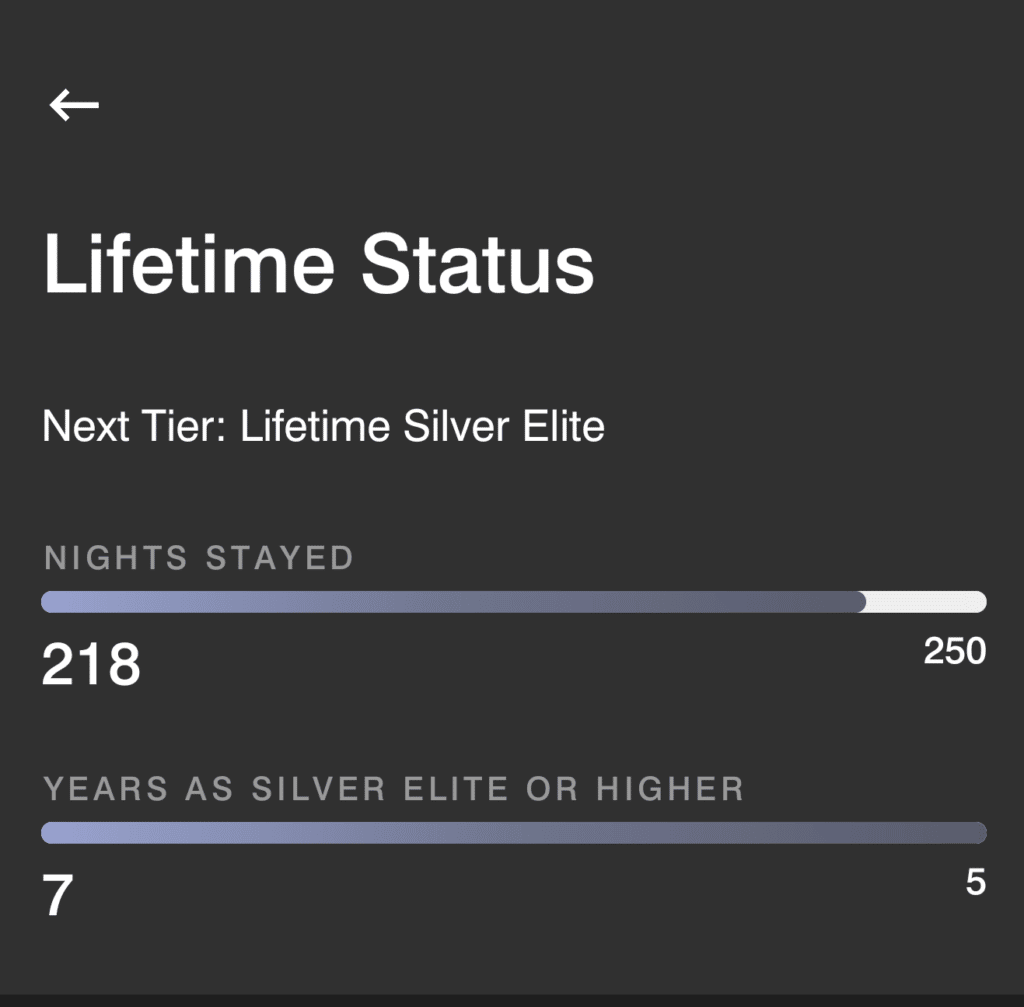Select the YEARS AS SILVER ELITE OR HIGHER label
Screen dimensions: 1024x1007
393,788
